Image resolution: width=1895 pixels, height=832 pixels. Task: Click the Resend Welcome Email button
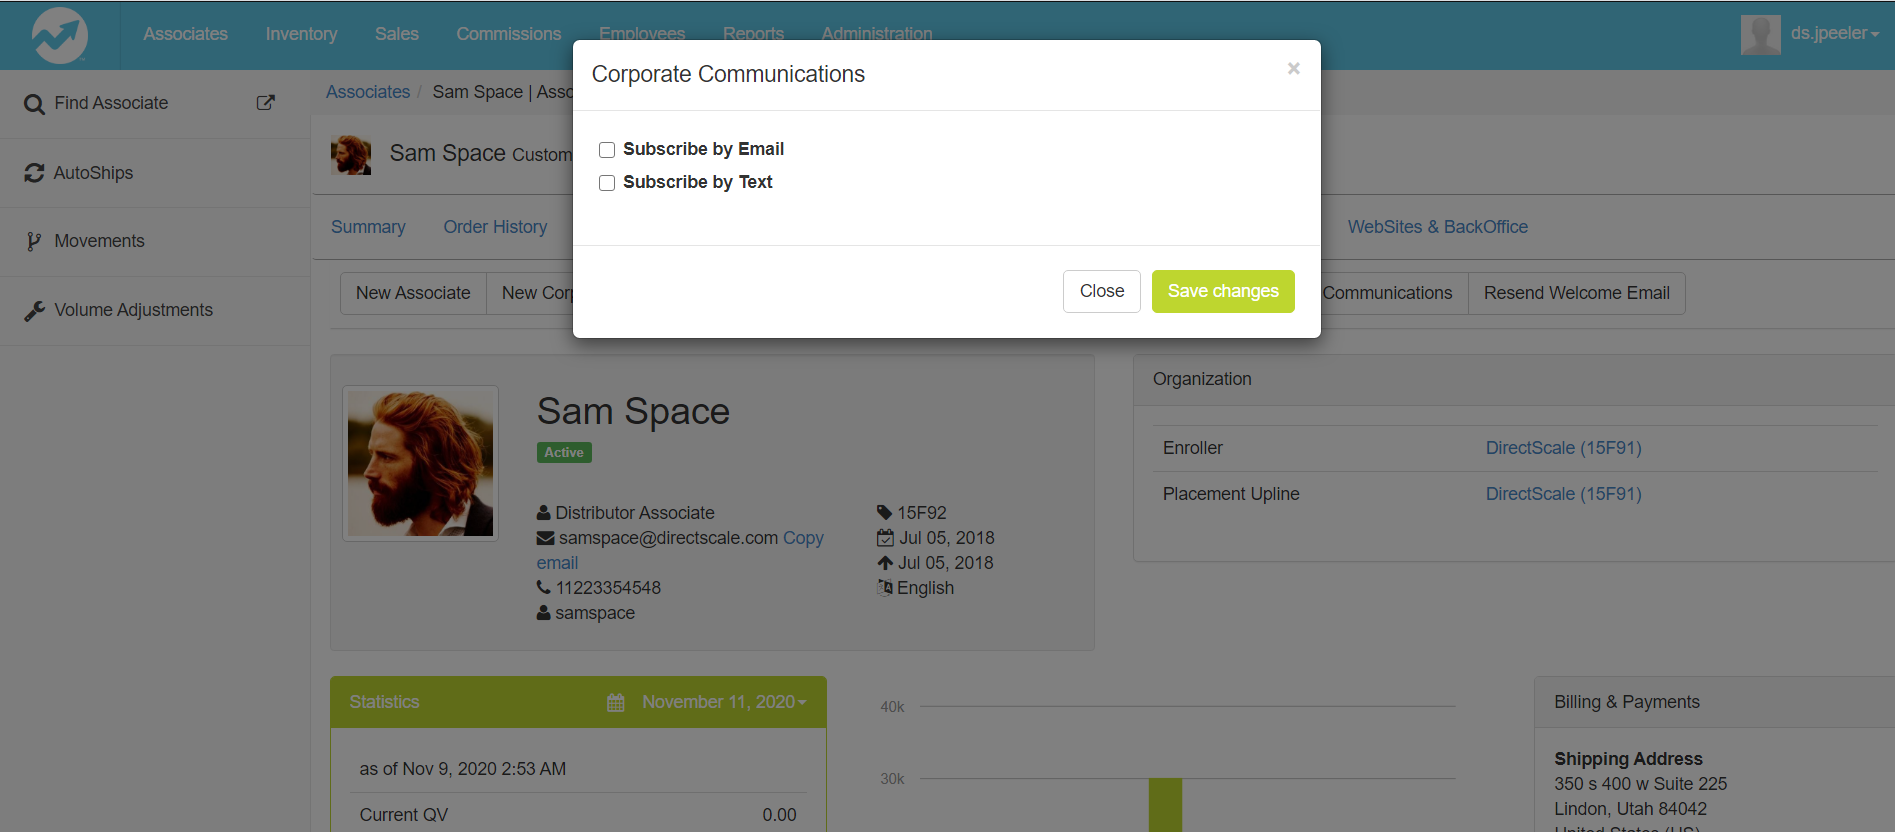(1576, 293)
